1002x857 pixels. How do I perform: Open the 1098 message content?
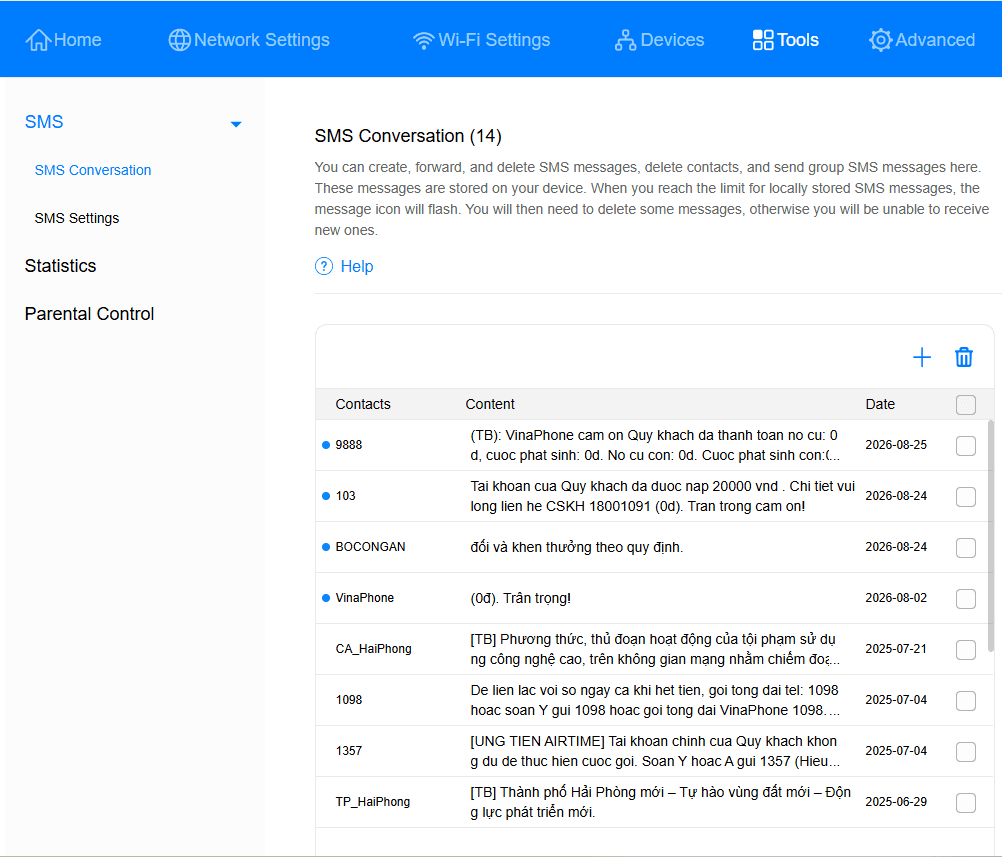tap(656, 700)
